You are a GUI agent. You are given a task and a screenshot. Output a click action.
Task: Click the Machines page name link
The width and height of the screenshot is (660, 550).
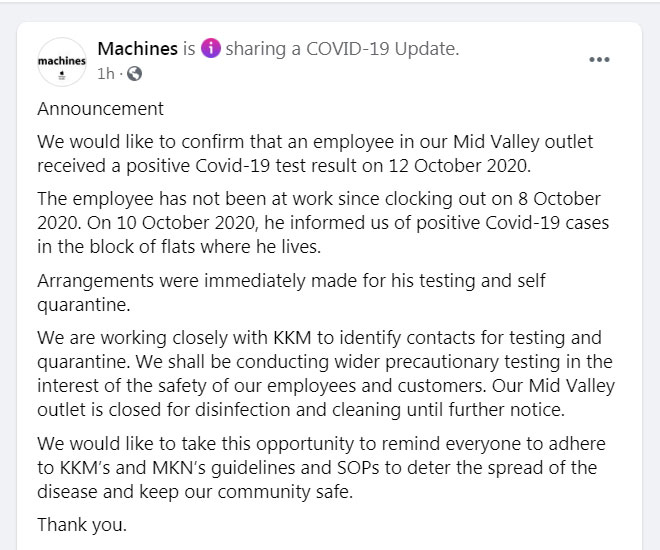[138, 49]
